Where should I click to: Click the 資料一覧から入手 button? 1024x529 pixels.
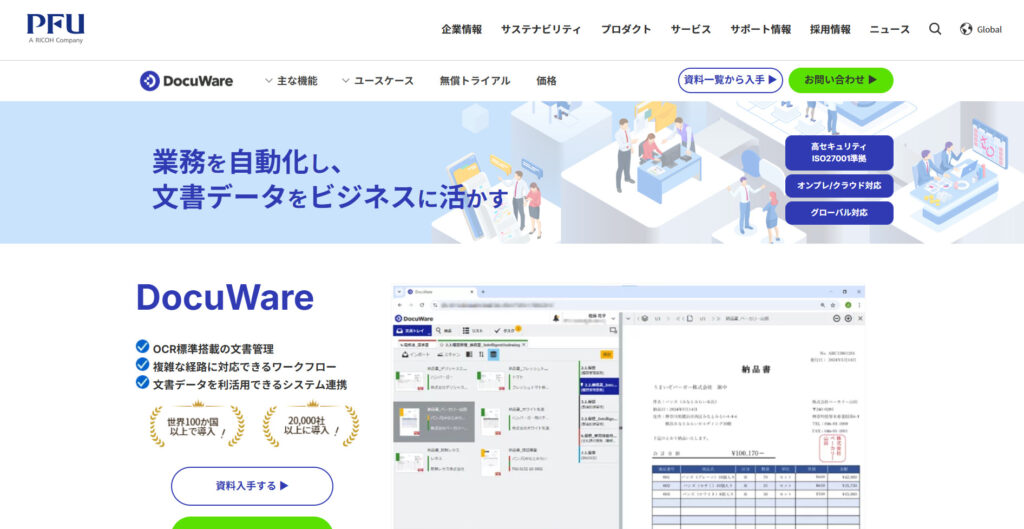[x=730, y=80]
